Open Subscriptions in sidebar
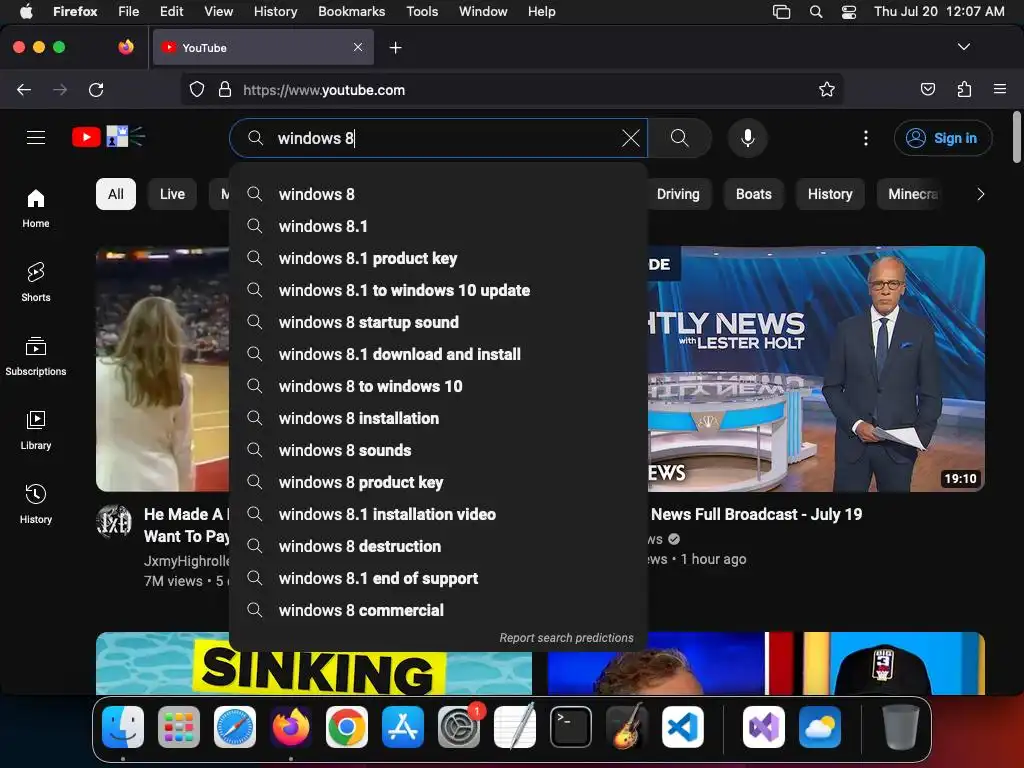This screenshot has width=1024, height=768. click(x=36, y=356)
